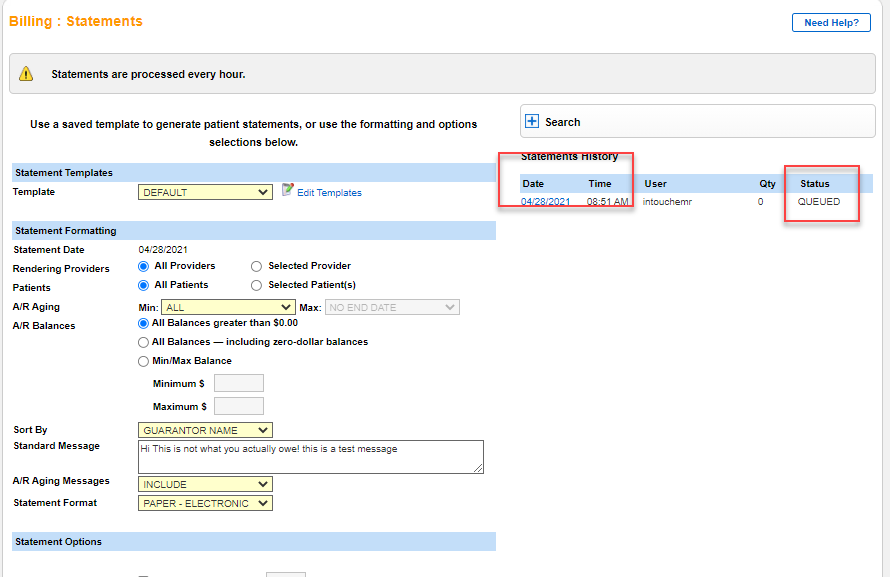Viewport: 890px width, 577px height.
Task: Select All Balances including zero-dollar balances
Action: pos(144,342)
